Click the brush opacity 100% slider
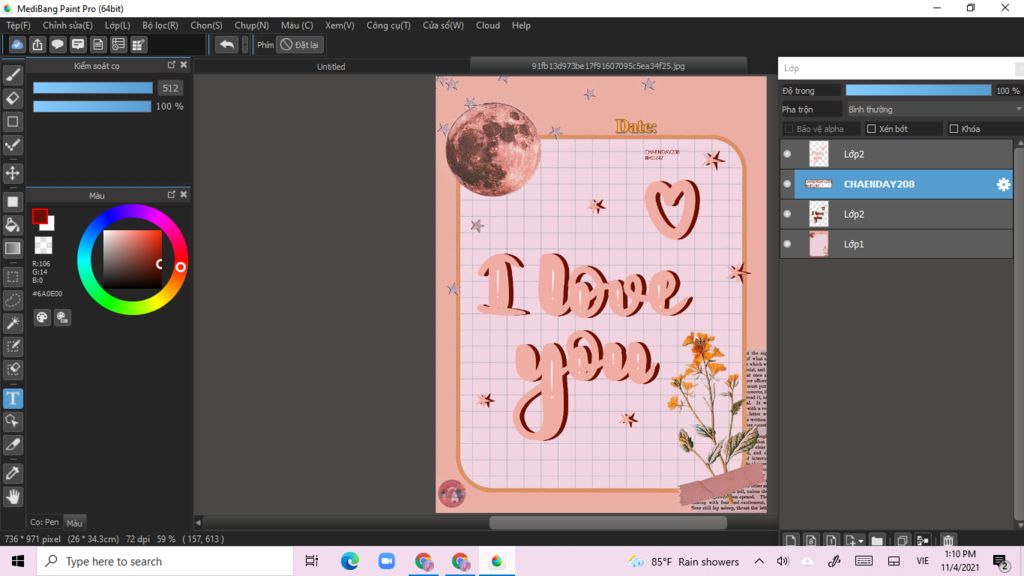The image size is (1024, 576). (x=92, y=106)
